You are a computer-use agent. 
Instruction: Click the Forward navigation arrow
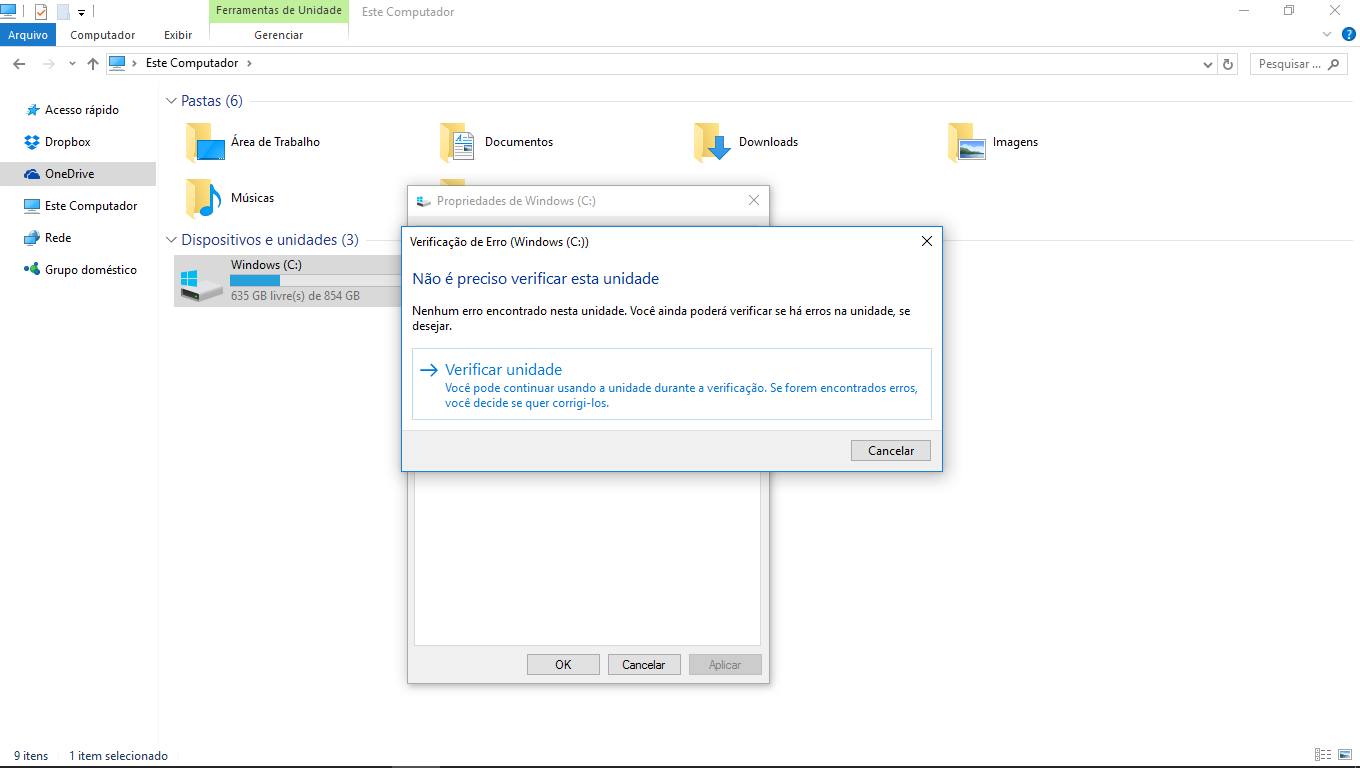click(48, 64)
